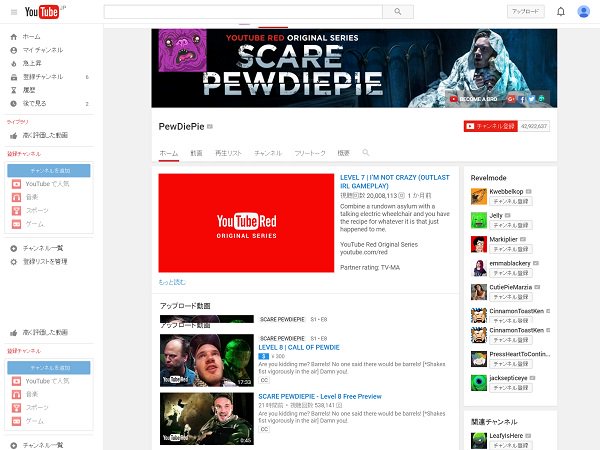Switch to the フリートーク tab

(310, 153)
